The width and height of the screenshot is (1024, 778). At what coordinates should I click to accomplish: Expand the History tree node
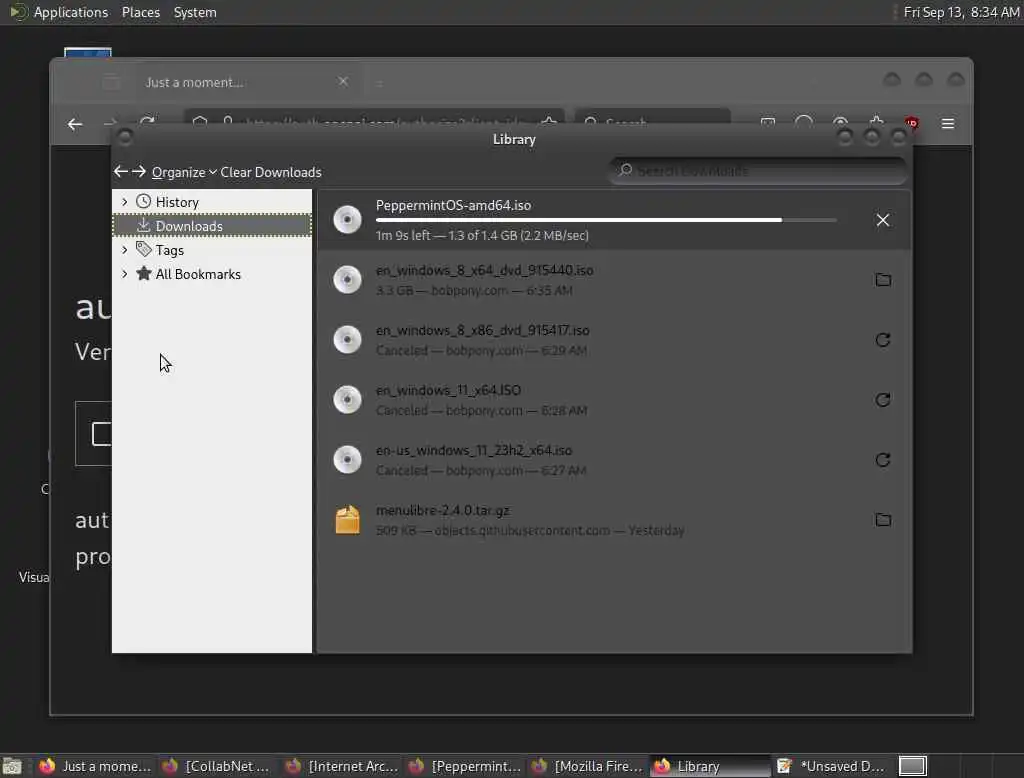coord(124,202)
